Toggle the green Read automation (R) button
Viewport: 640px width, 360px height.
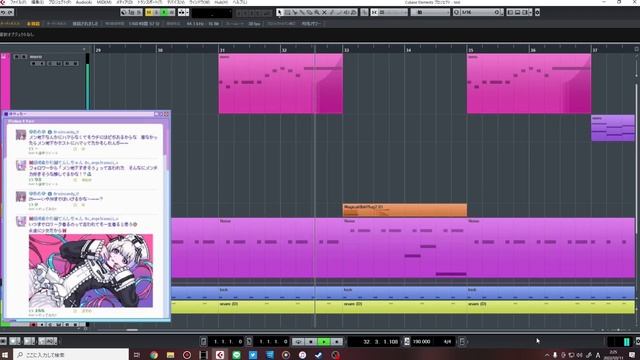[164, 13]
